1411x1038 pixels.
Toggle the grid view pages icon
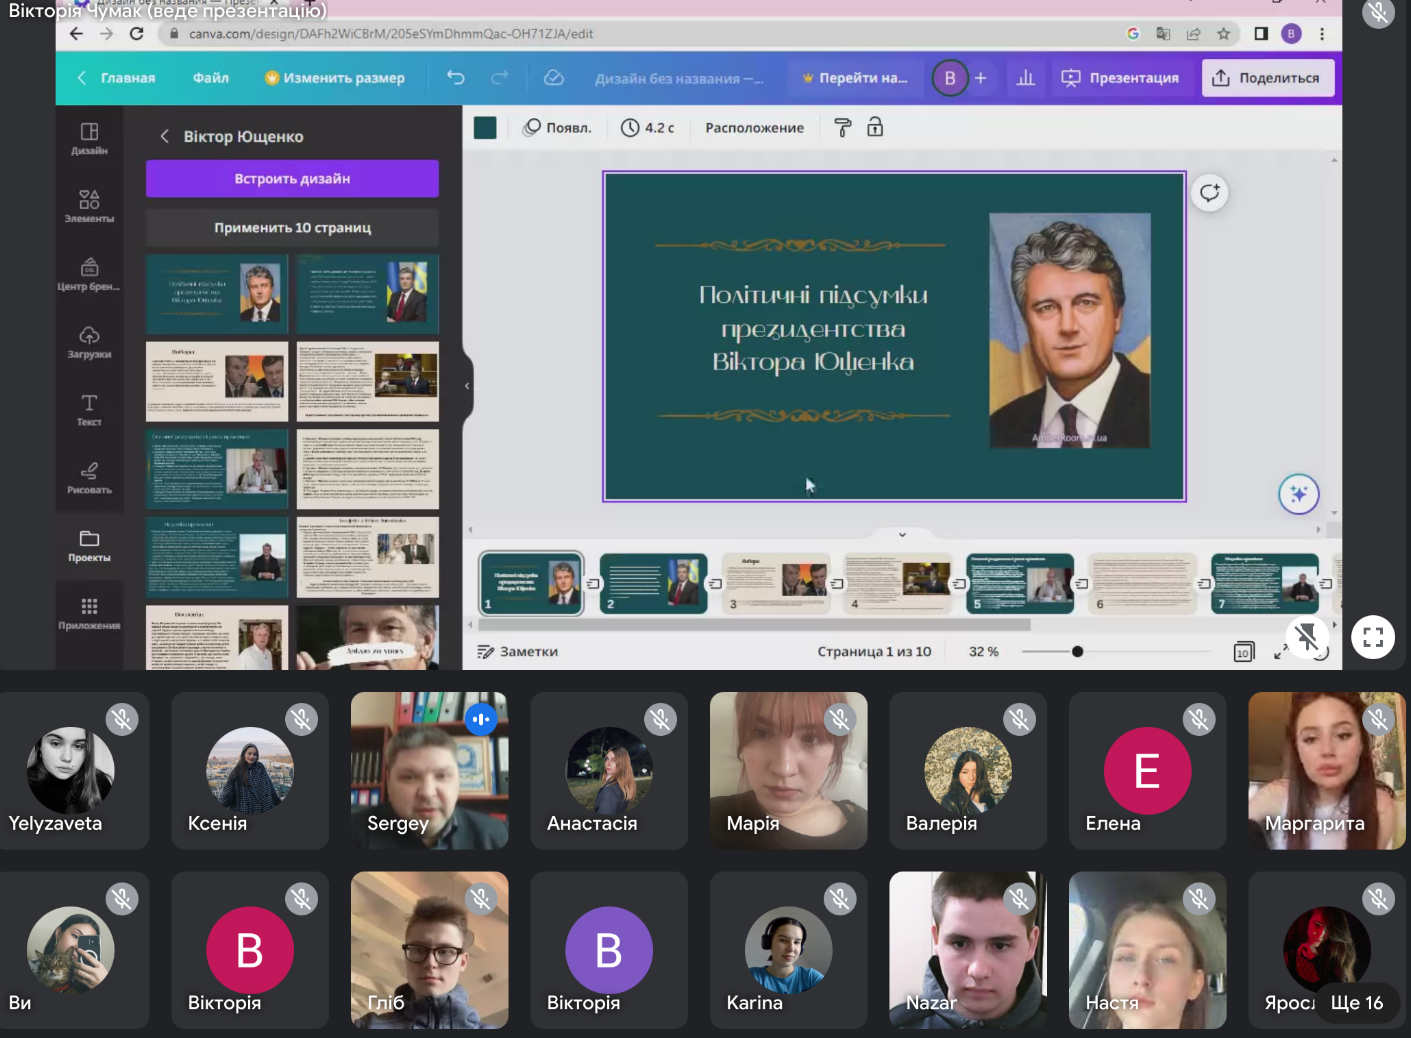point(1243,652)
